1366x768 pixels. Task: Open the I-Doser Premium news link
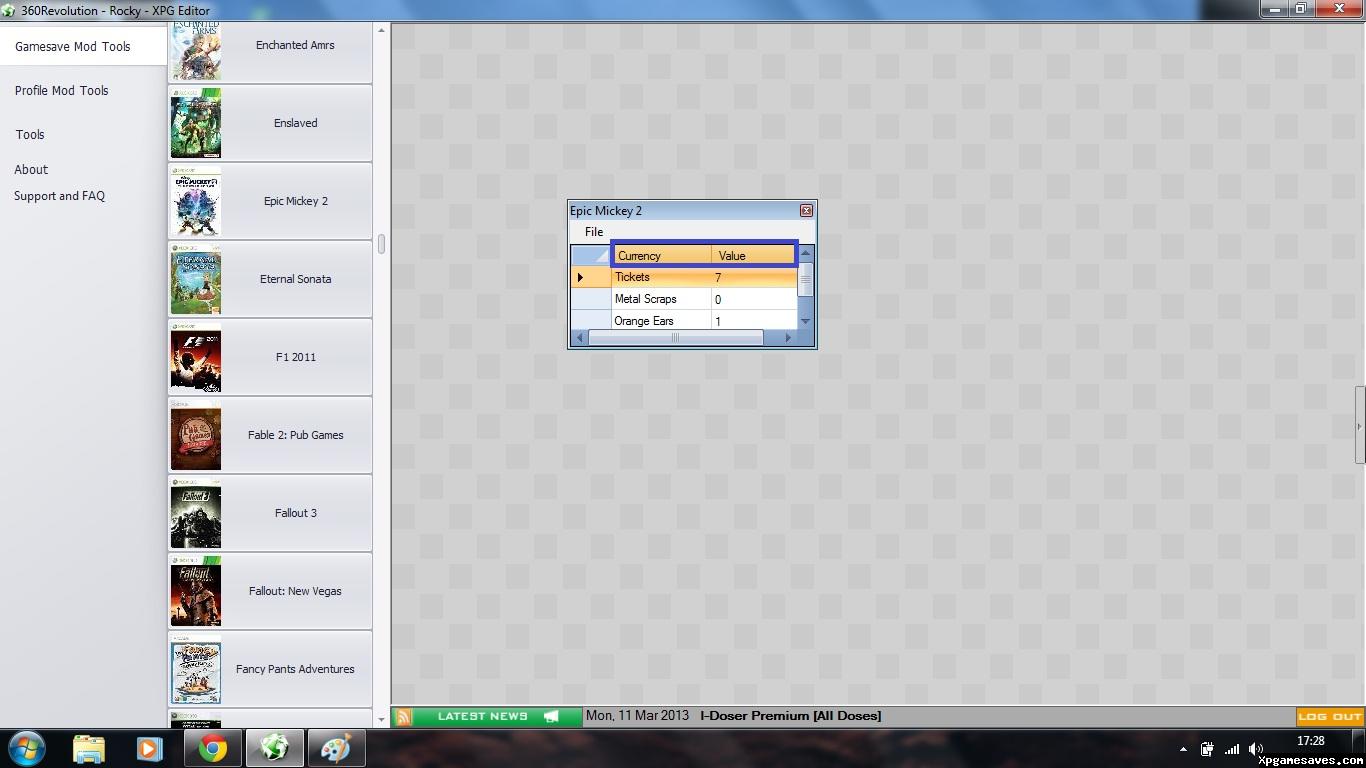pyautogui.click(x=790, y=716)
